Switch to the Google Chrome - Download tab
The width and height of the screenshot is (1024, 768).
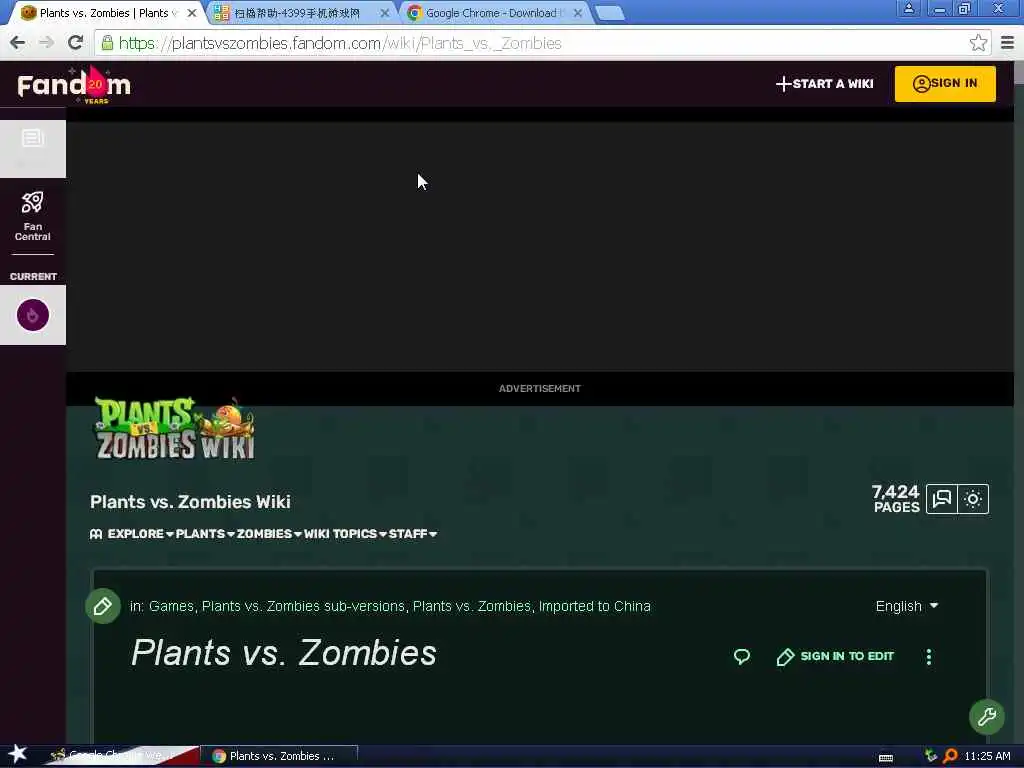coord(490,13)
